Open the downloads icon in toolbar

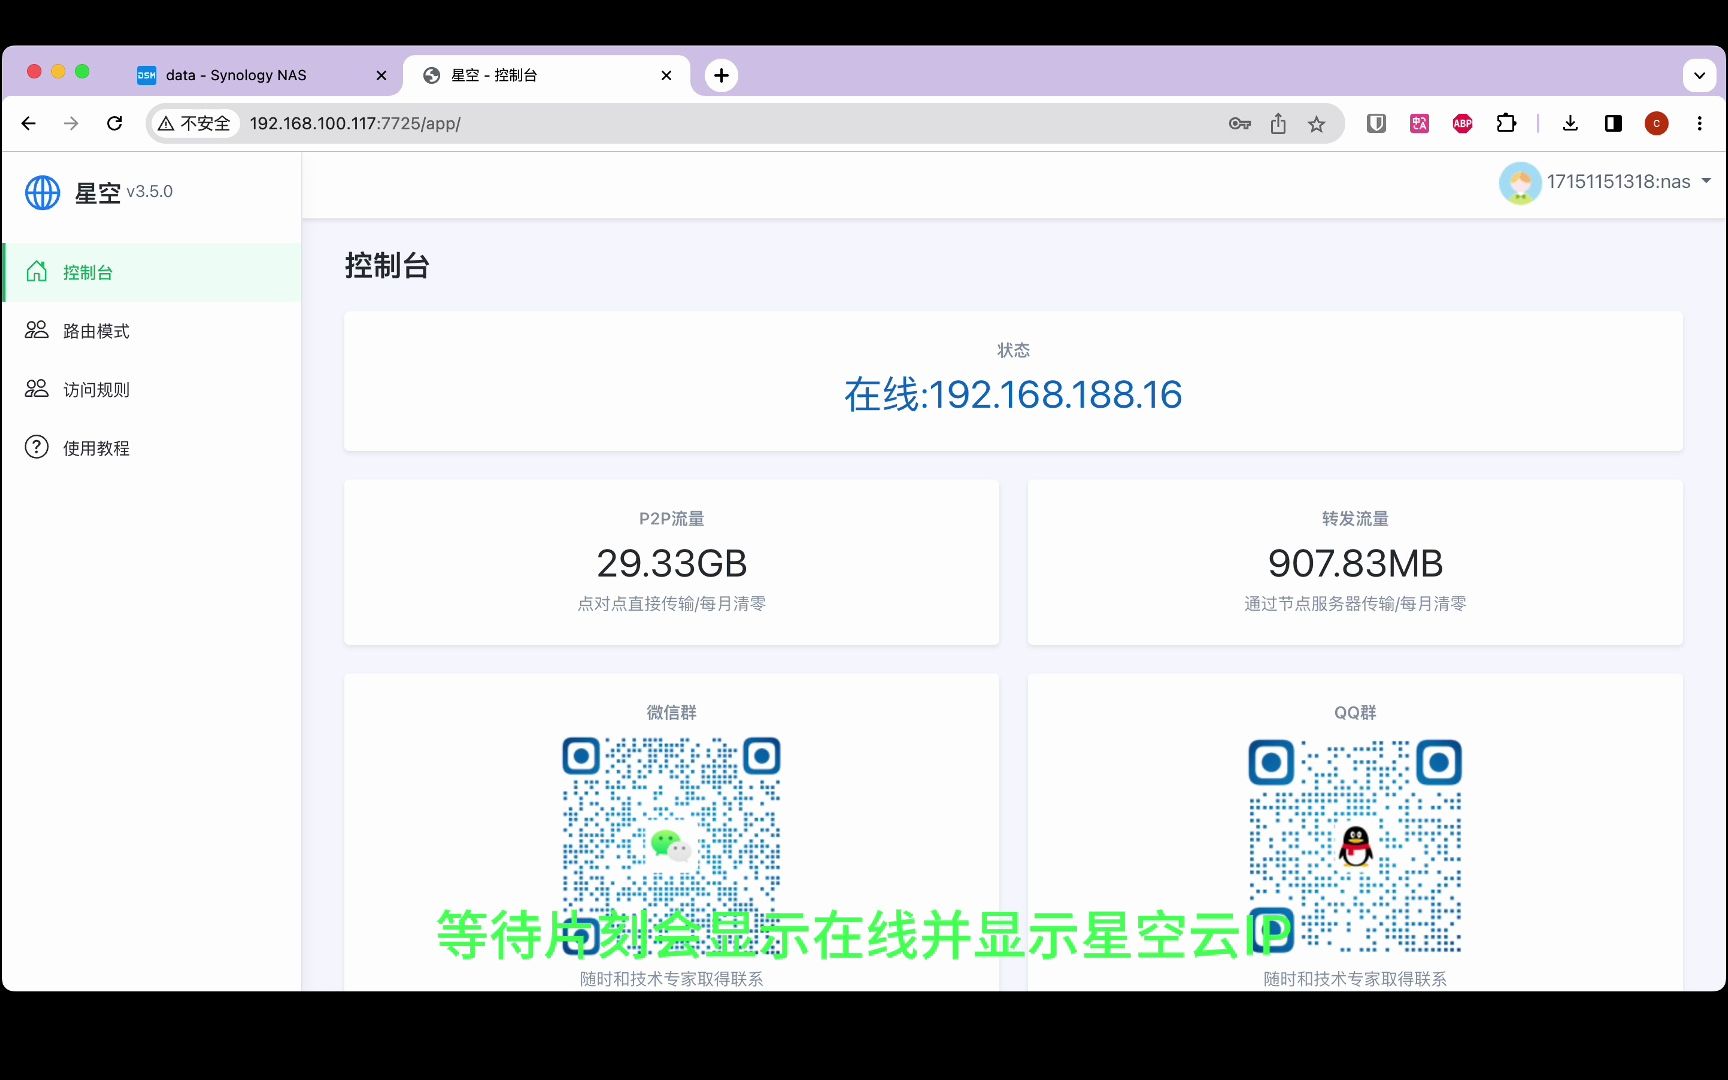[x=1570, y=123]
